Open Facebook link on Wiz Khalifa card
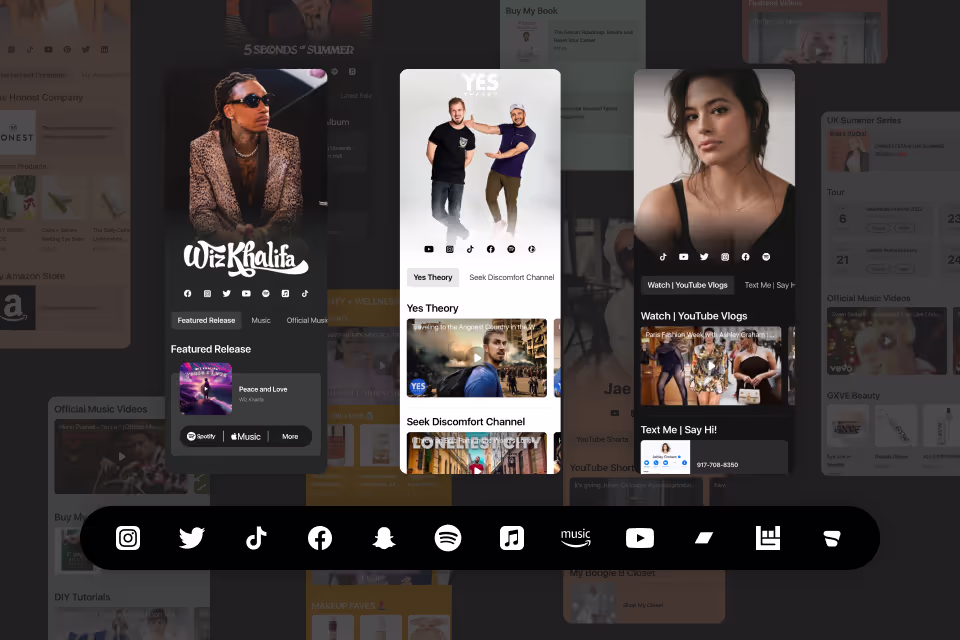The image size is (960, 640). [x=187, y=293]
